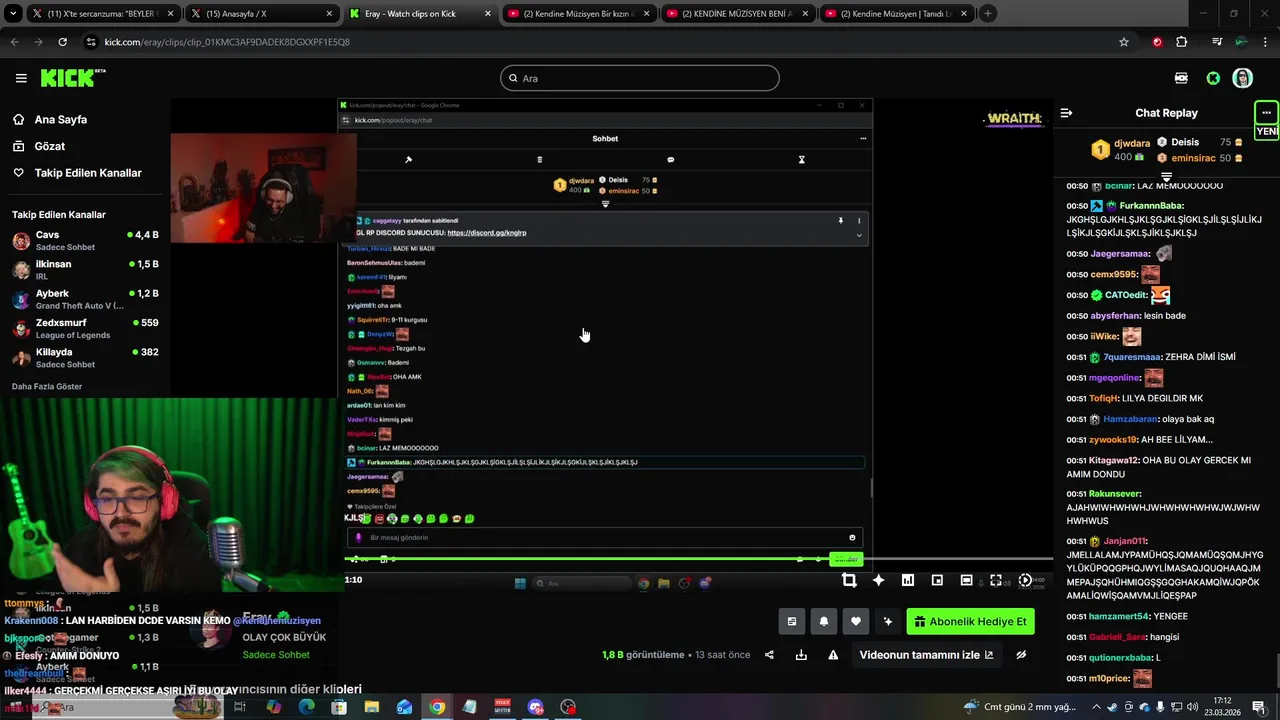Viewport: 1280px width, 720px height.
Task: Open the Cavs channel in followed list
Action: point(85,240)
